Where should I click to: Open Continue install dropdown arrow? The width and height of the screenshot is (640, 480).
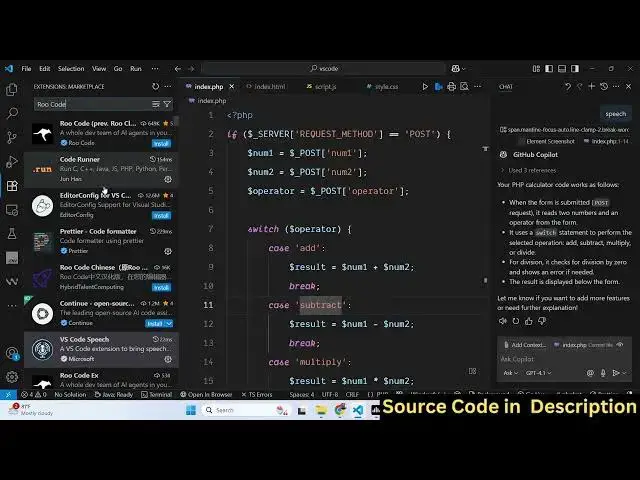(169, 324)
